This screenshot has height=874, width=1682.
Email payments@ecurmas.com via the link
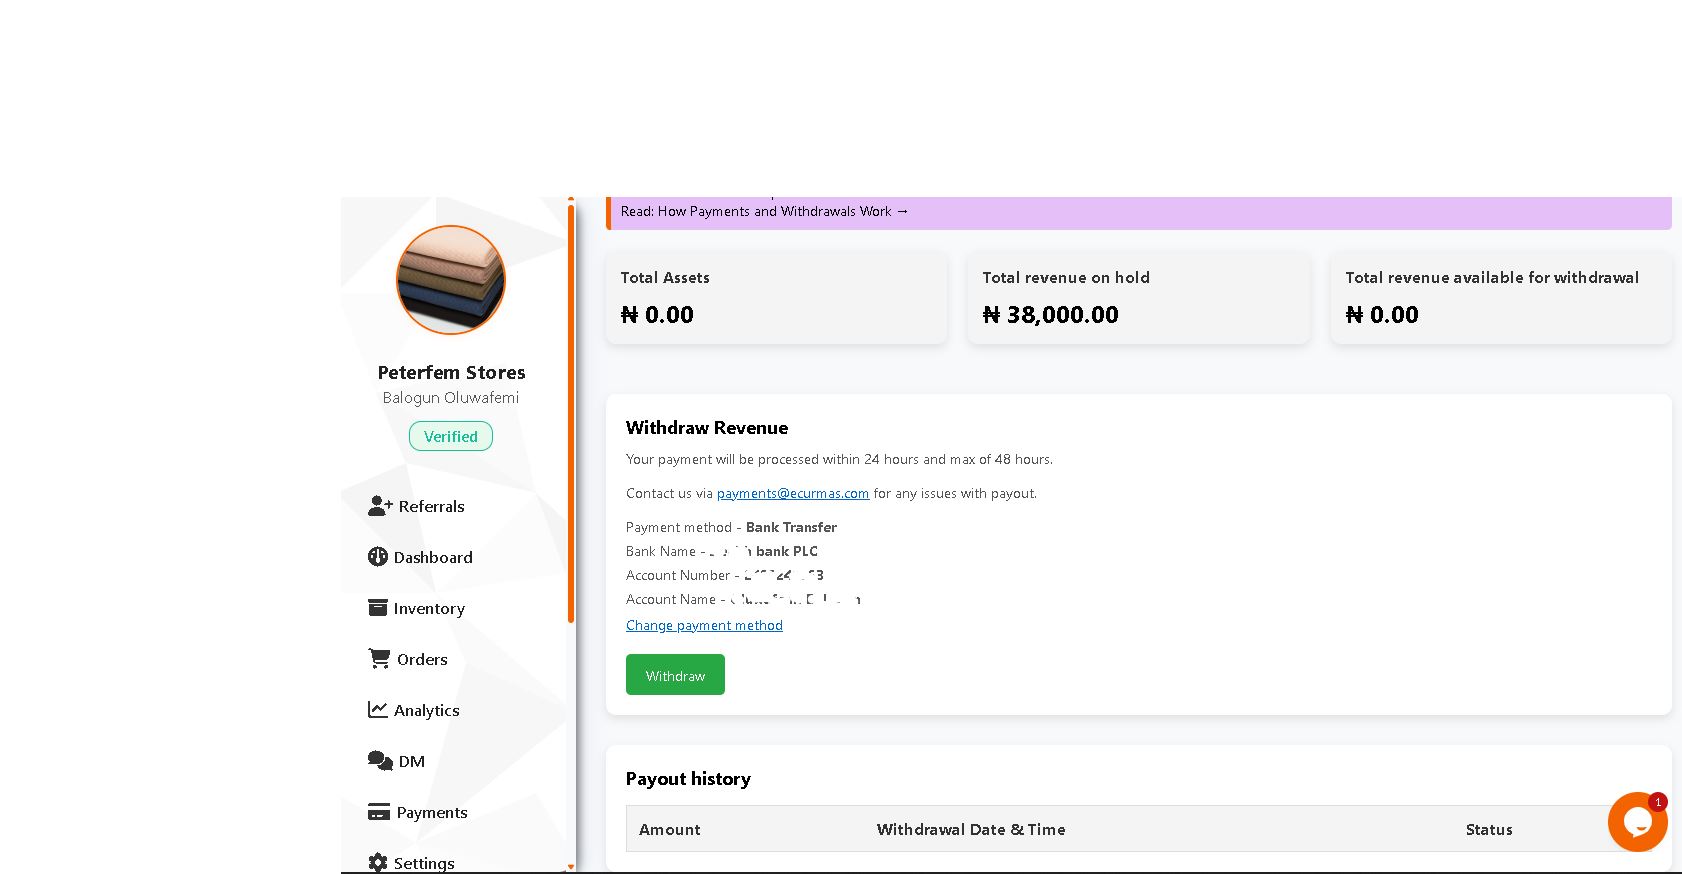click(x=792, y=493)
